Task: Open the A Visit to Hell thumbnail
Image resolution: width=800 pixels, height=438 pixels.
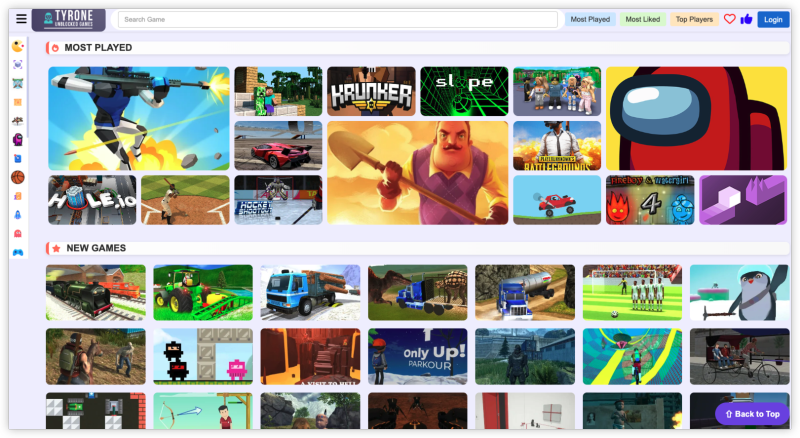Action: click(x=310, y=356)
